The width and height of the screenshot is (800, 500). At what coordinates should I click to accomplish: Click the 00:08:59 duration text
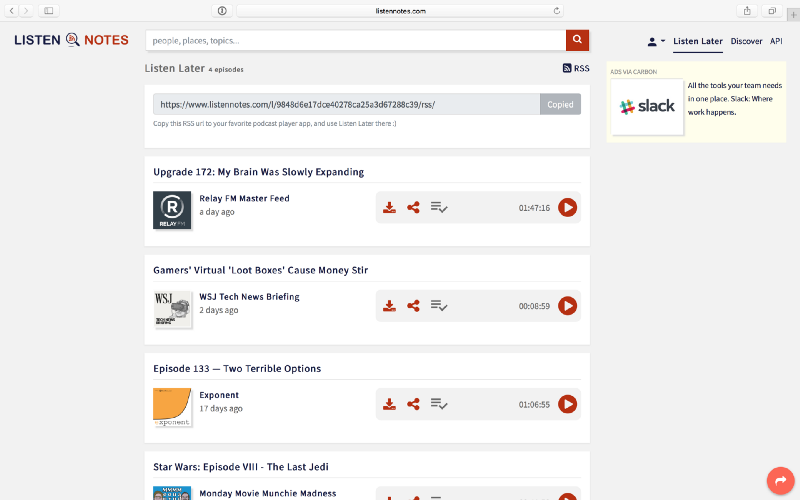(x=534, y=306)
